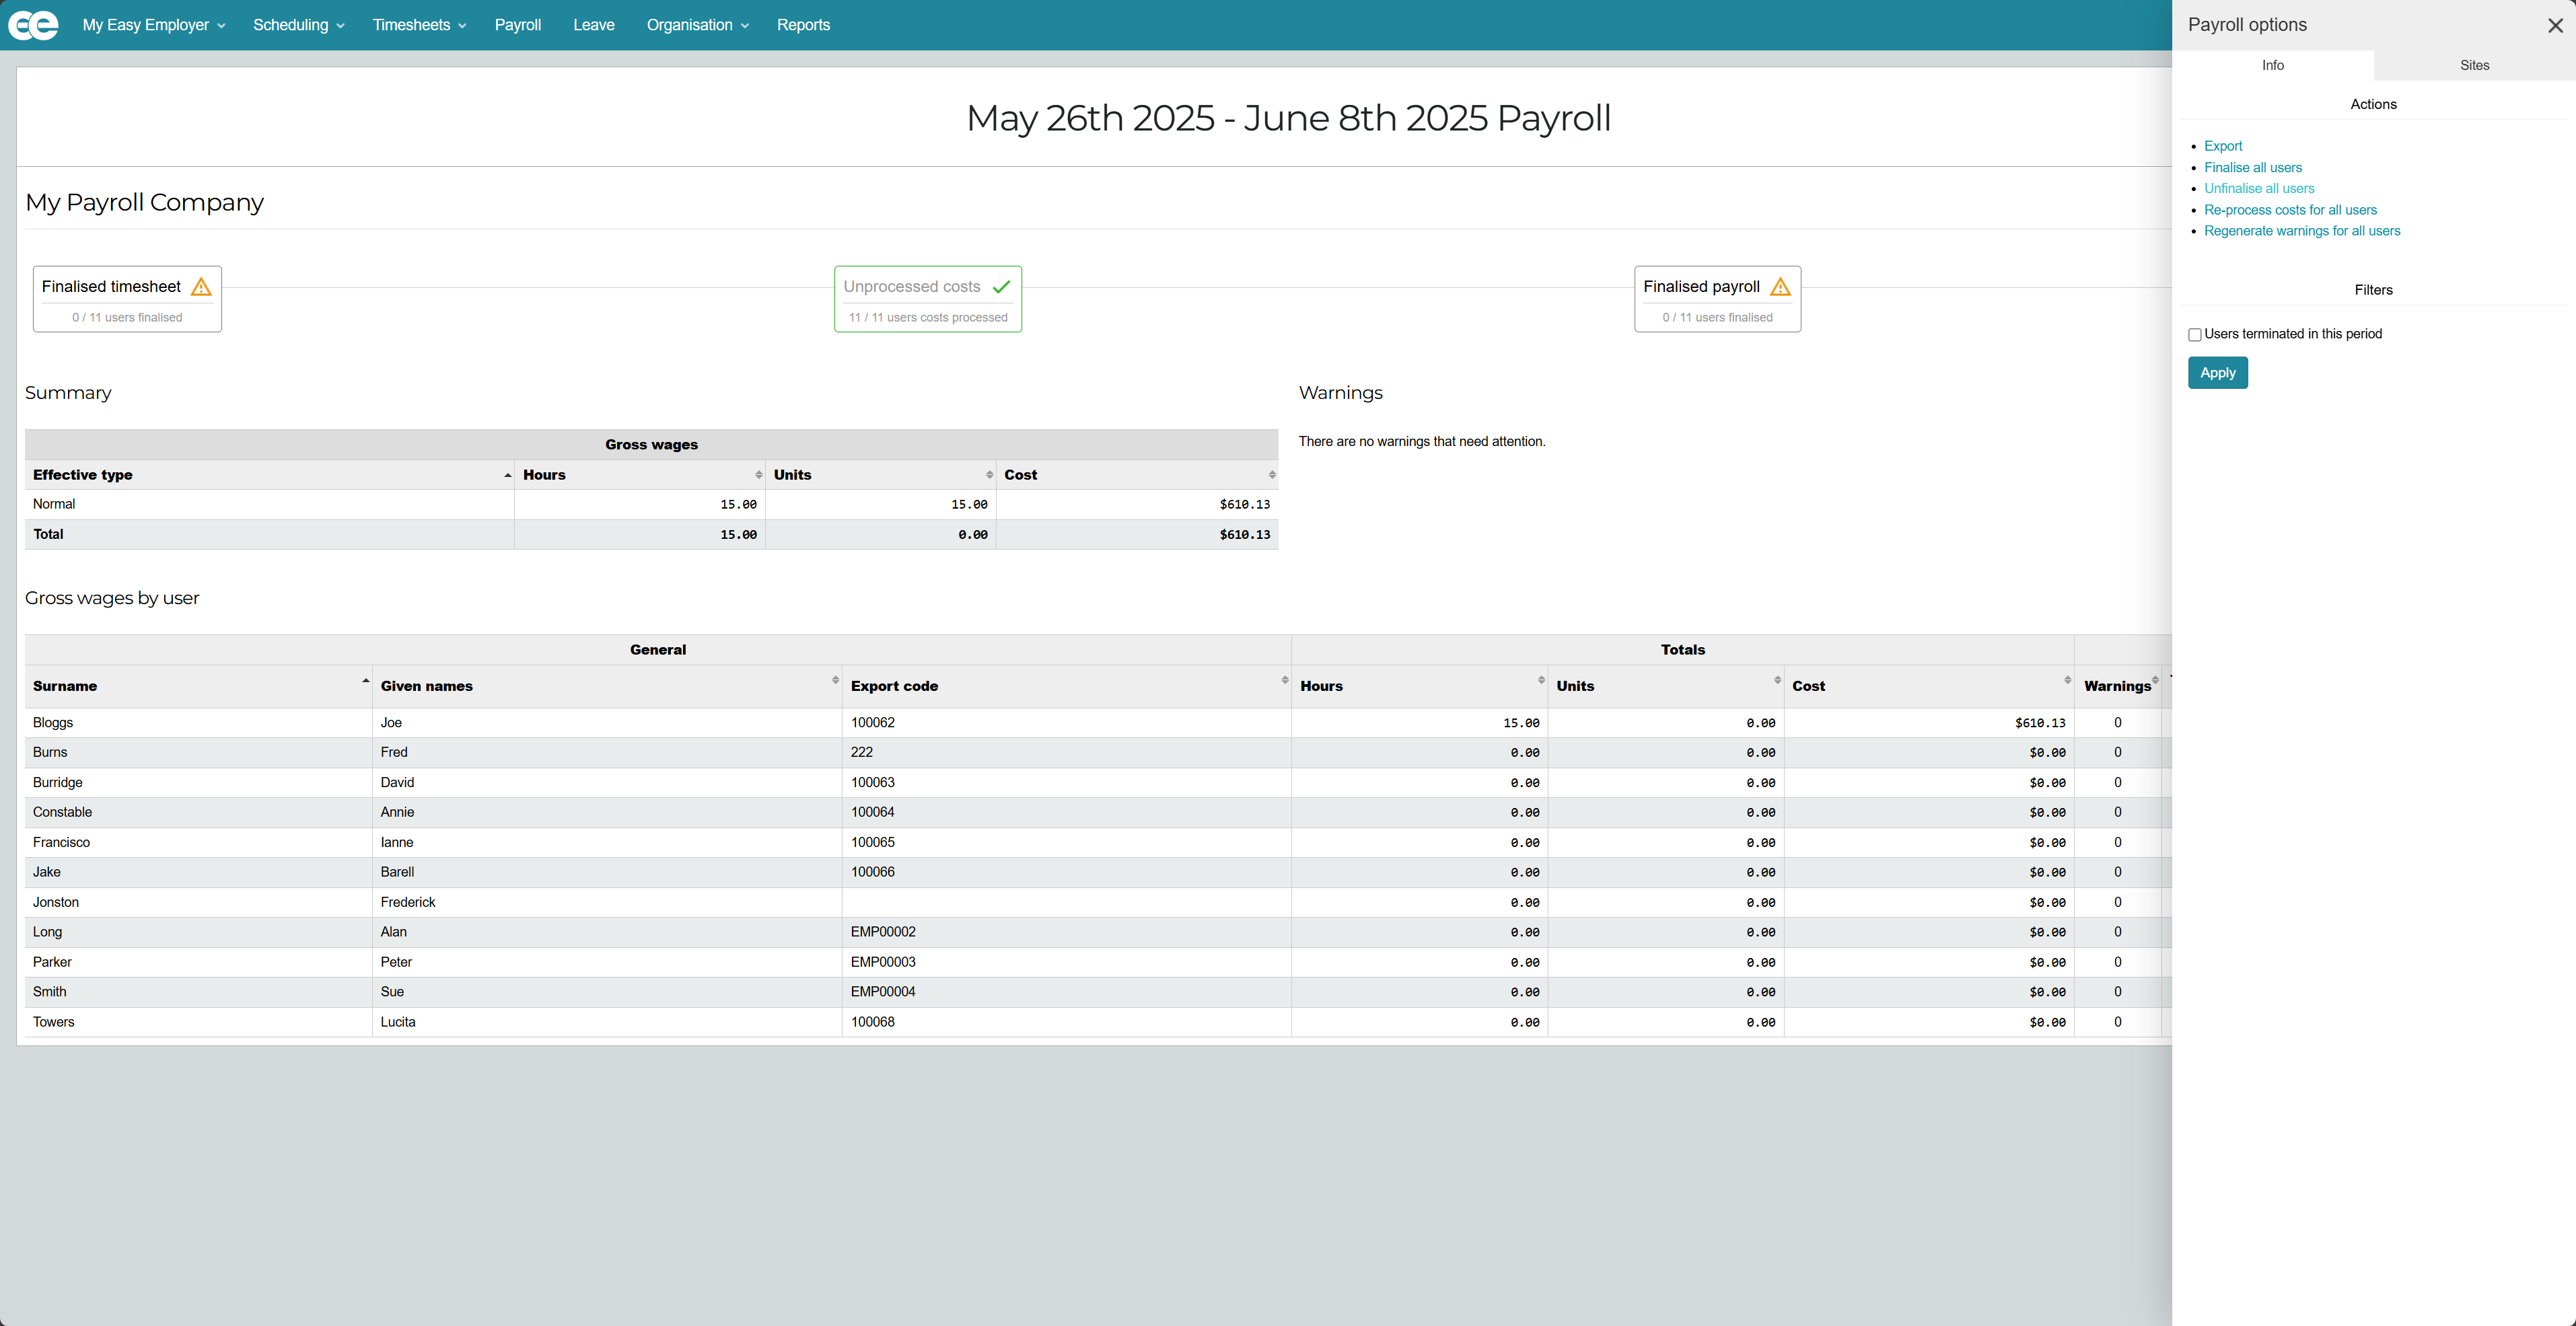Click the Total row in summary
Viewport: 2576px width, 1326px height.
[651, 535]
